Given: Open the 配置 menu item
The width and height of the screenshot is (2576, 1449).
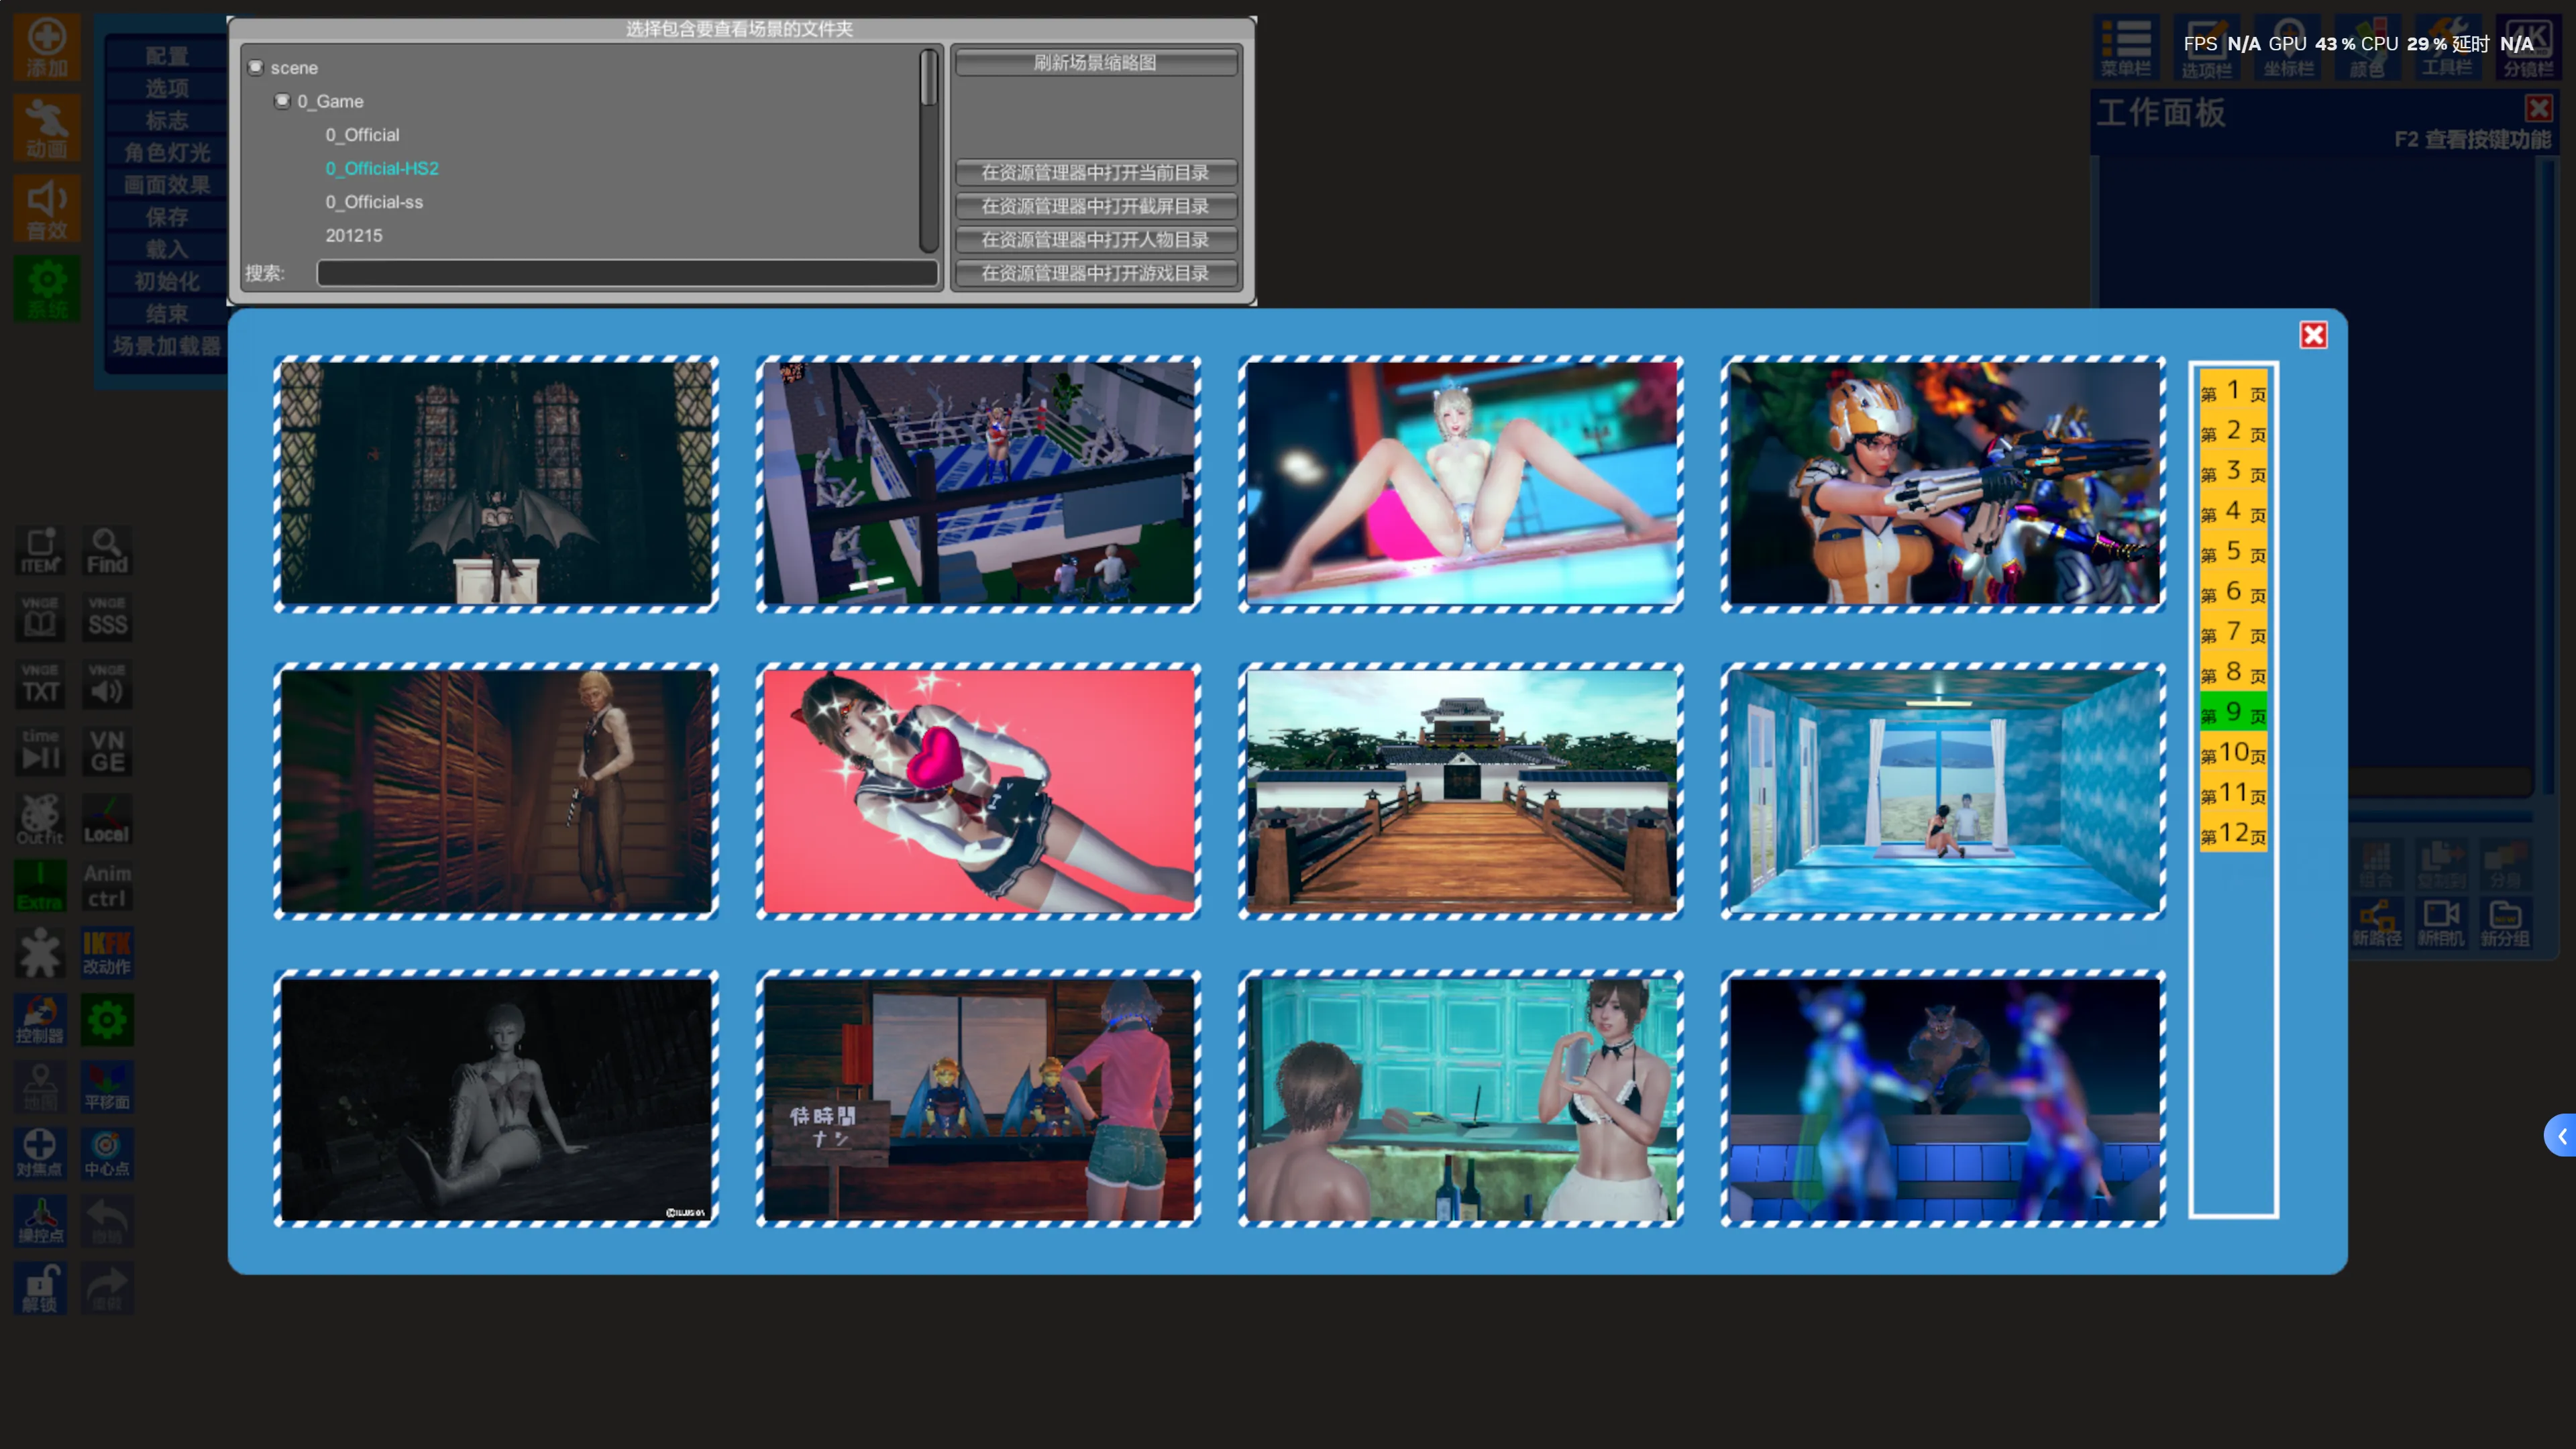Looking at the screenshot, I should (x=166, y=56).
